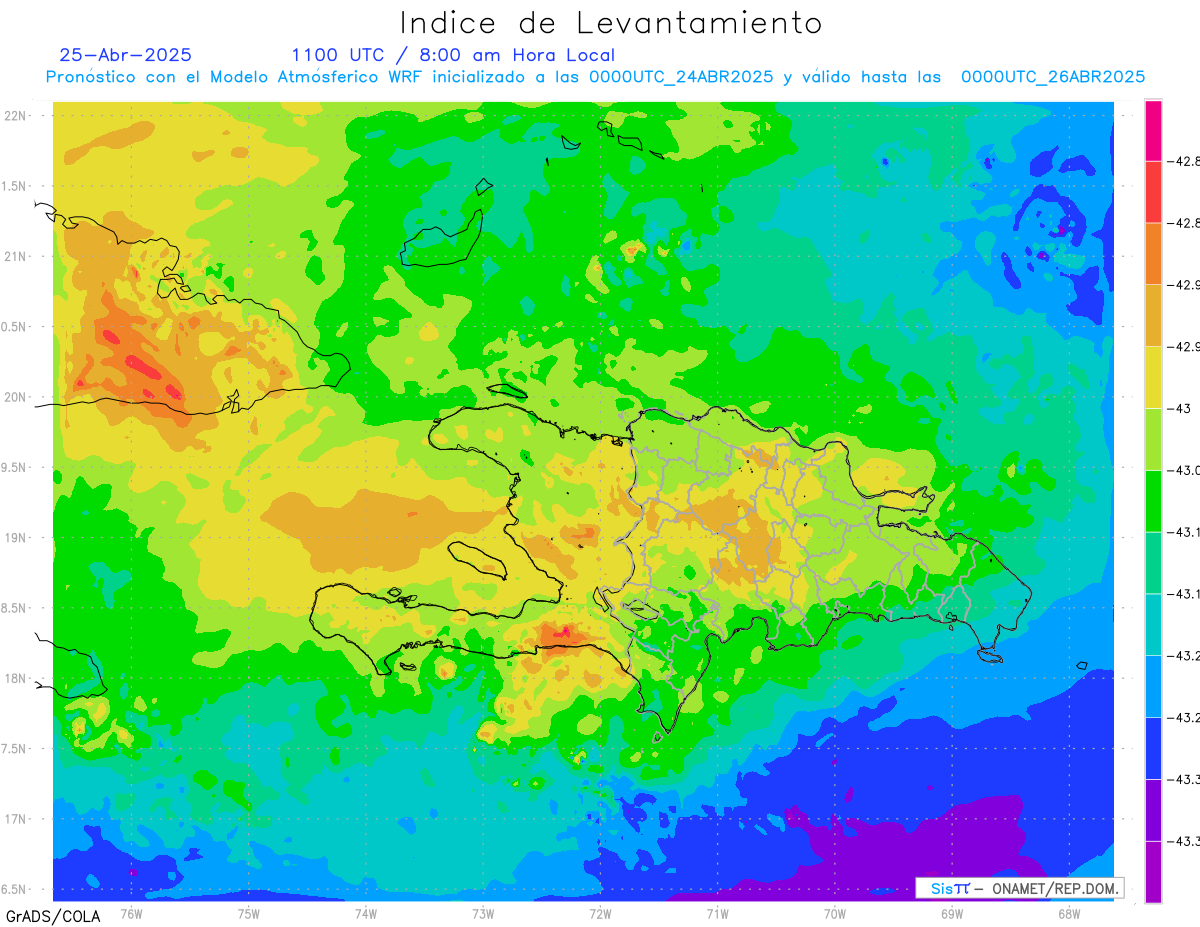
Task: Click the '68W' longitude label
Action: point(1069,913)
